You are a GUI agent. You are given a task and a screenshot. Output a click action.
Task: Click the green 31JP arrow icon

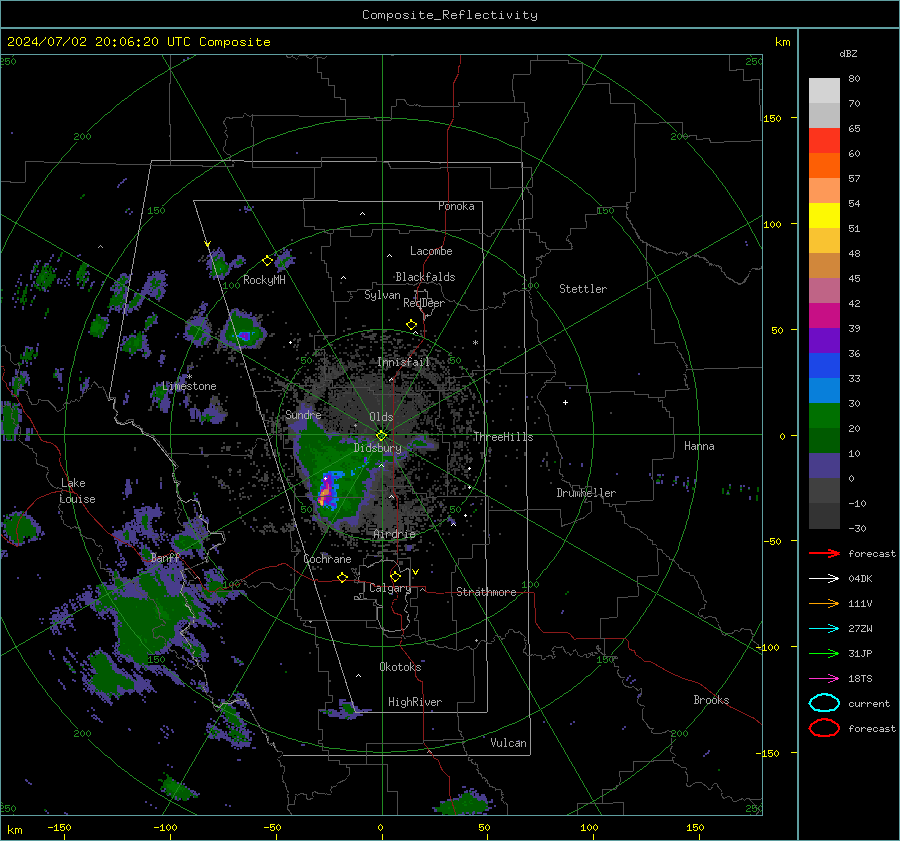tap(824, 653)
